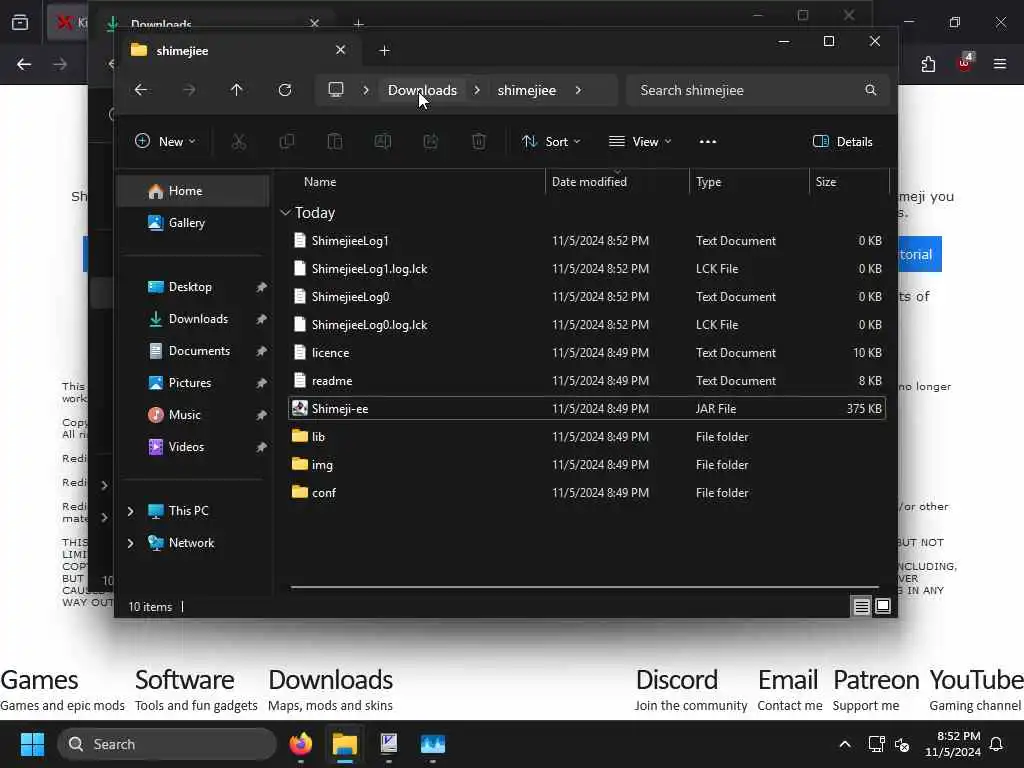Click chevron after Downloads in address bar
This screenshot has height=768, width=1024.
[x=477, y=90]
